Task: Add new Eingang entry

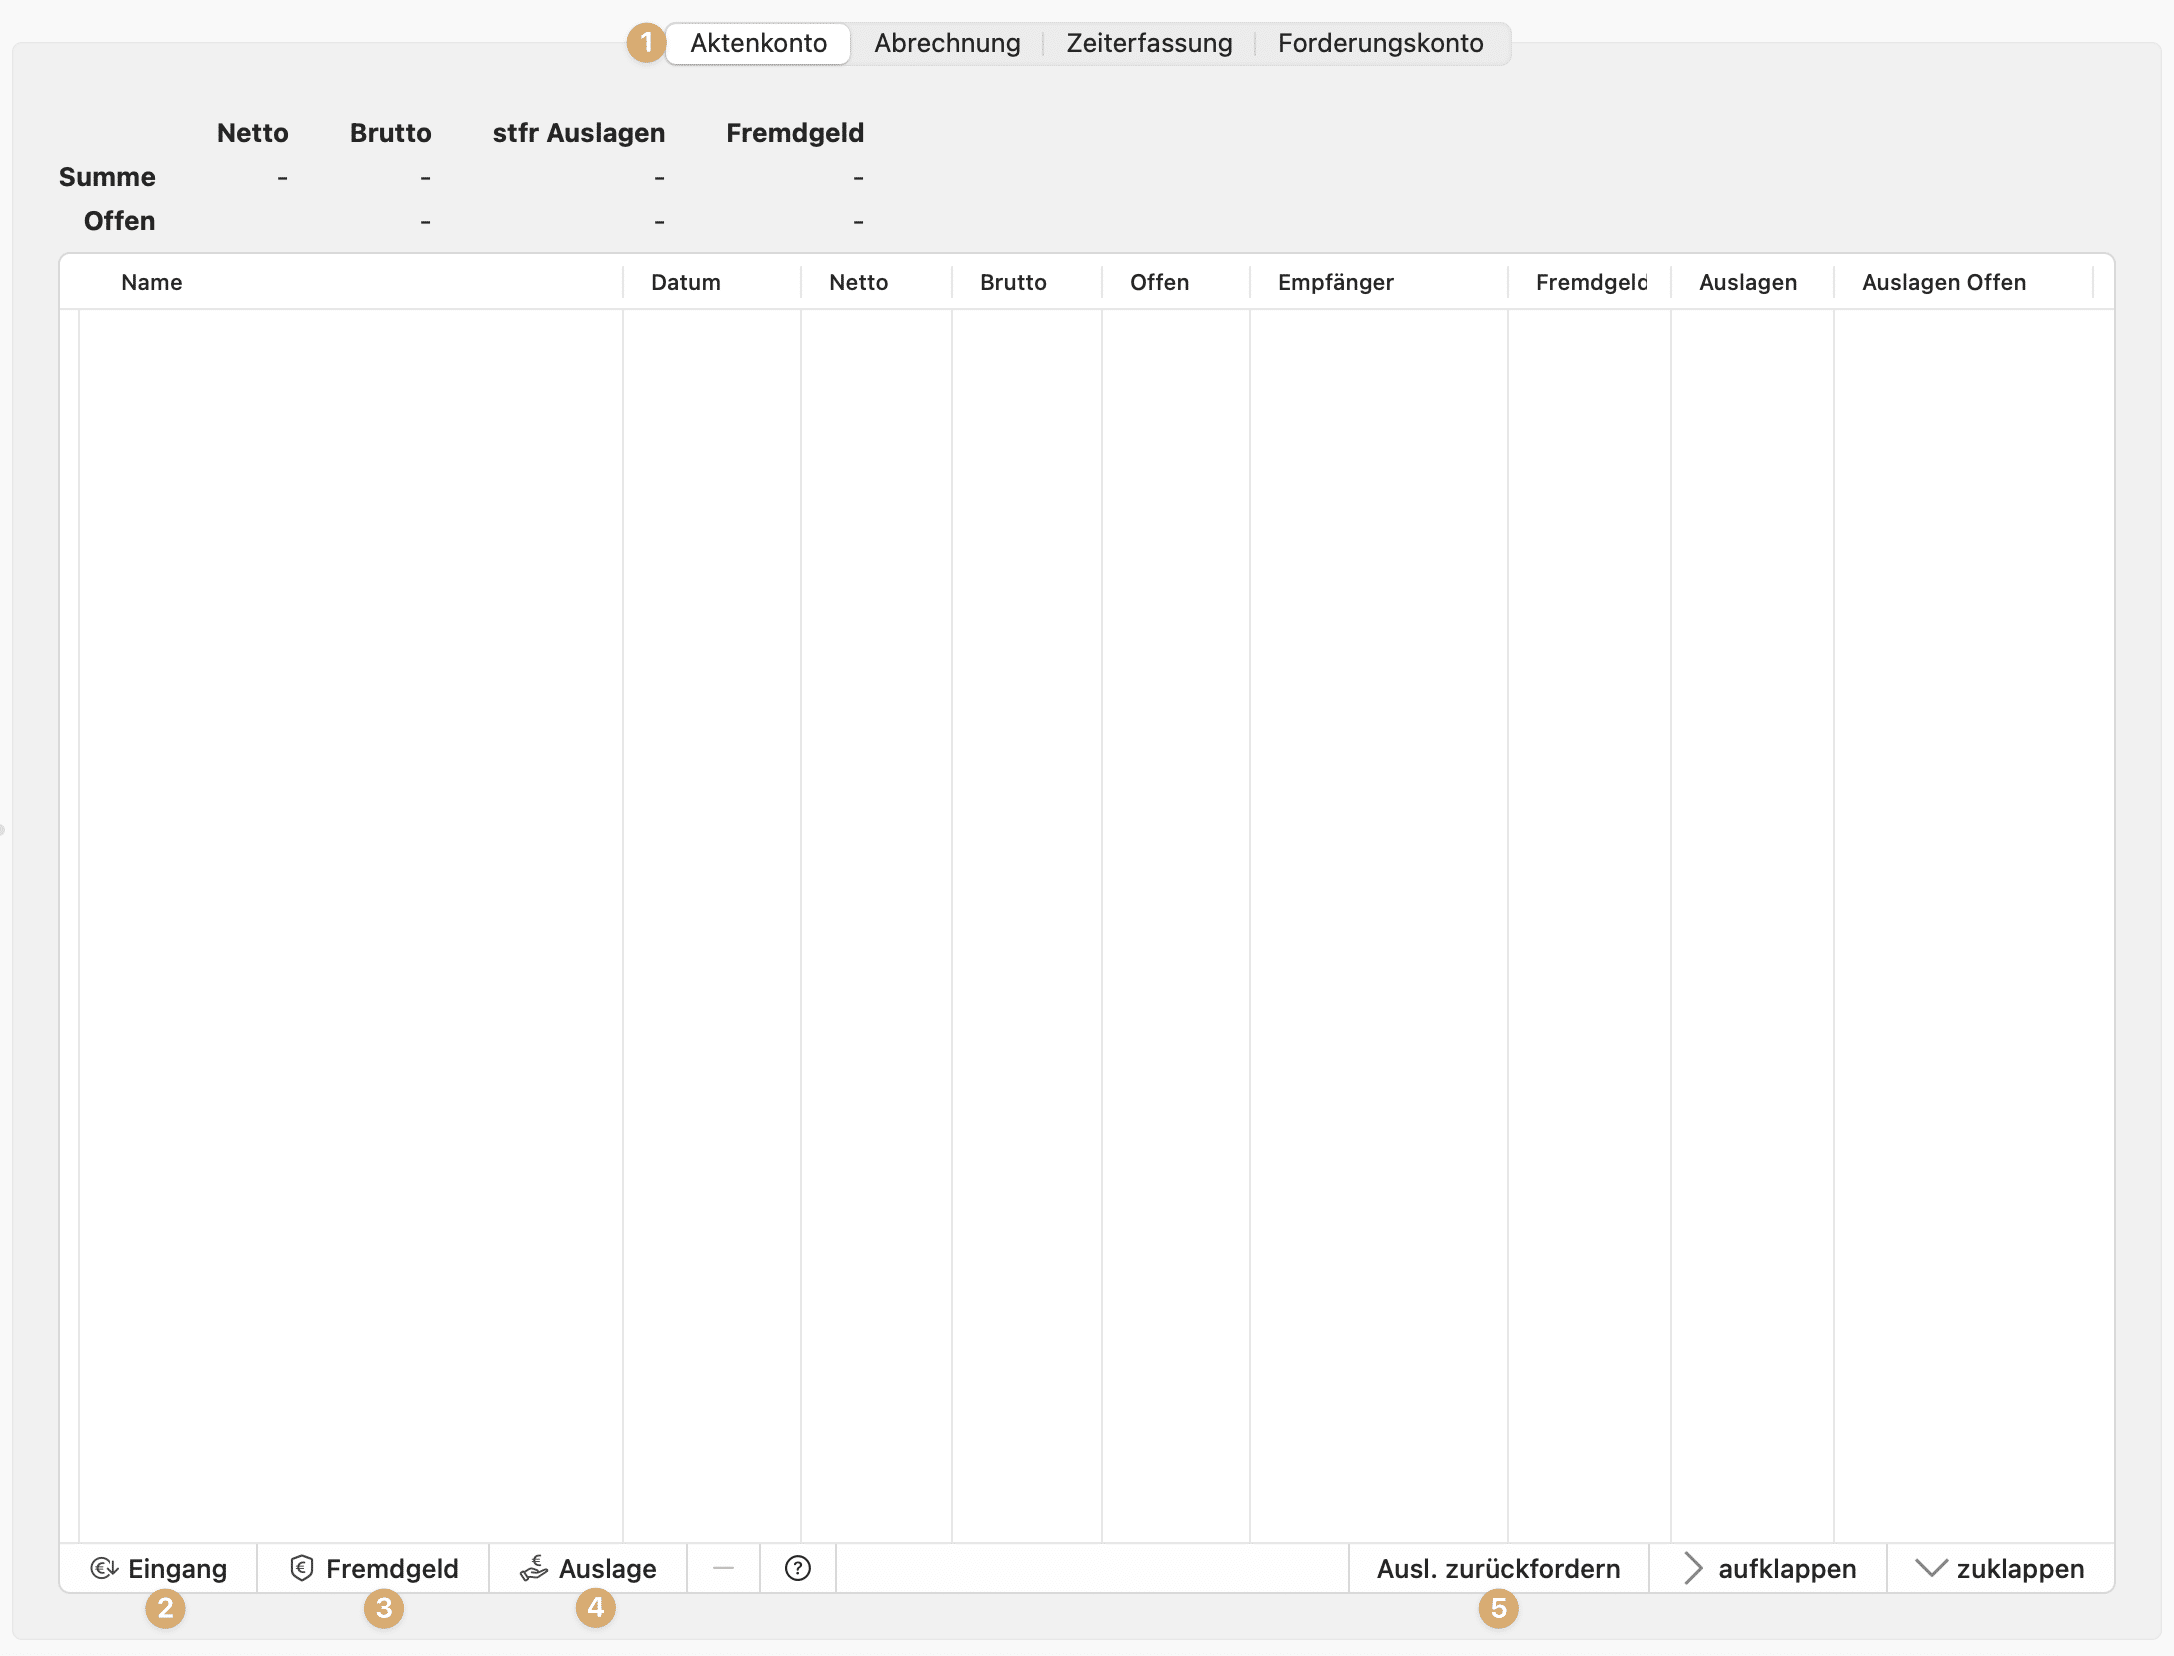Action: point(177,1568)
